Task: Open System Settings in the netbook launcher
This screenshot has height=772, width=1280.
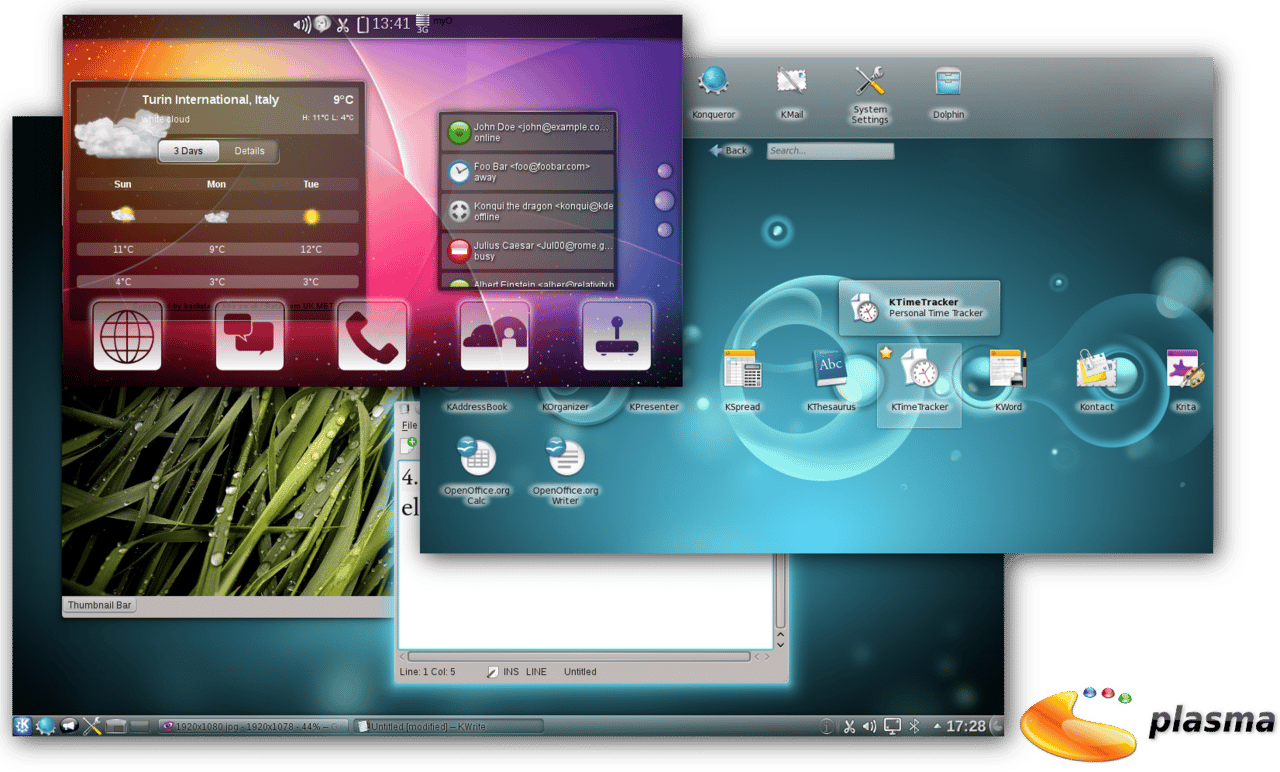Action: point(870,94)
